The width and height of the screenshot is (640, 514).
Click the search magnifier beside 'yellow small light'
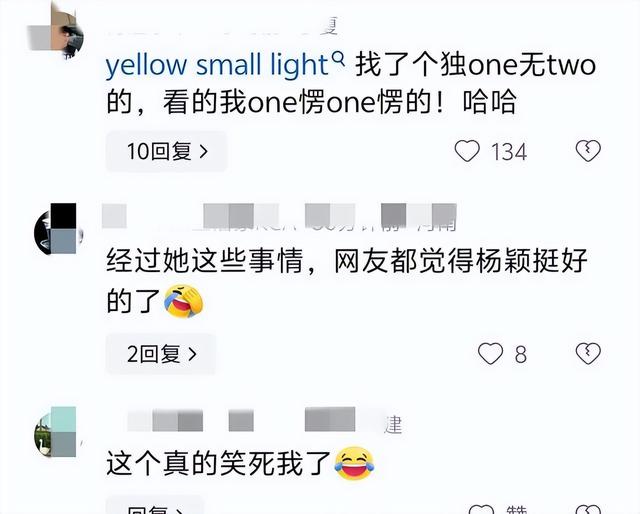pos(339,60)
